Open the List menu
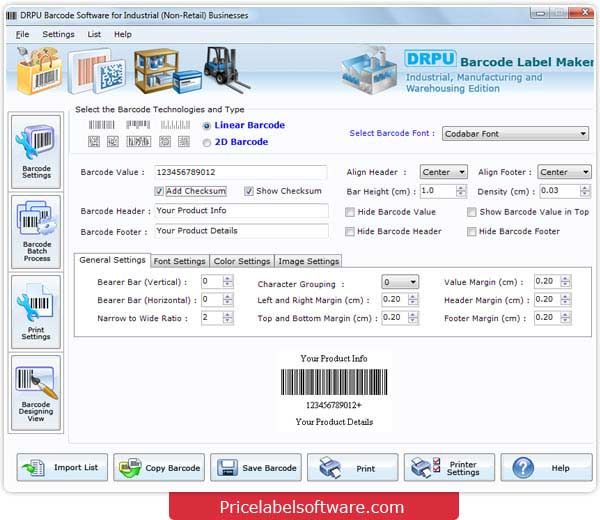Viewport: 600px width, 520px height. coord(94,34)
